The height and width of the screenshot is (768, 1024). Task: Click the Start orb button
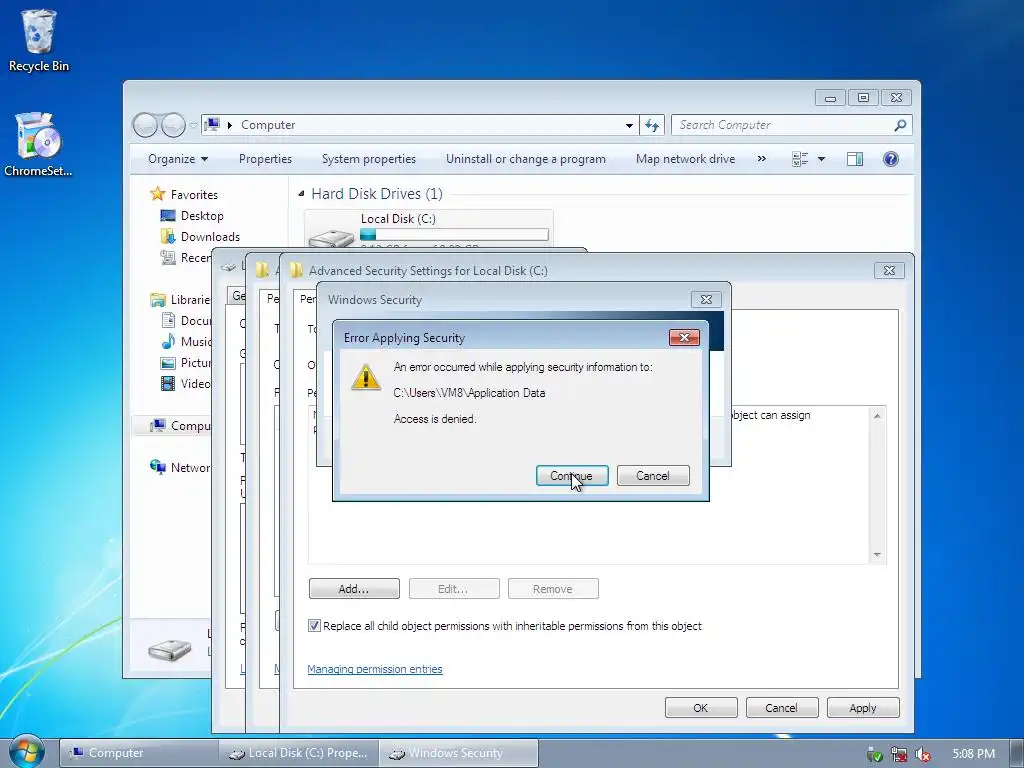(25, 752)
